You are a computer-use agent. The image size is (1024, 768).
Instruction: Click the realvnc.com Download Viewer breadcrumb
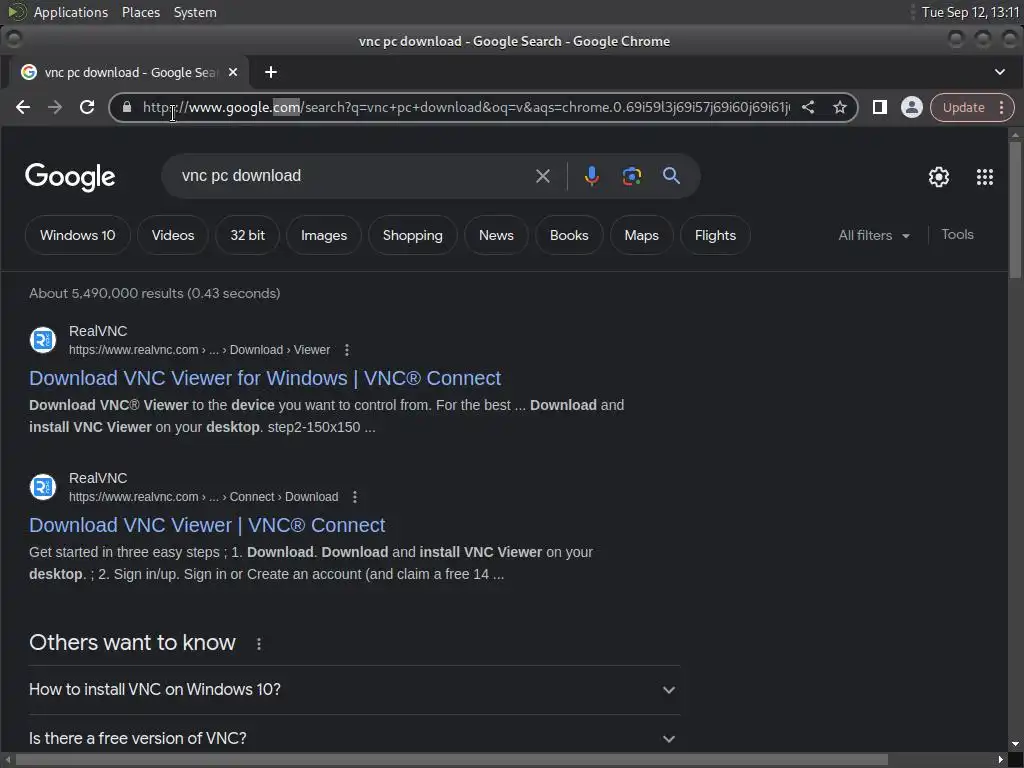click(x=199, y=350)
